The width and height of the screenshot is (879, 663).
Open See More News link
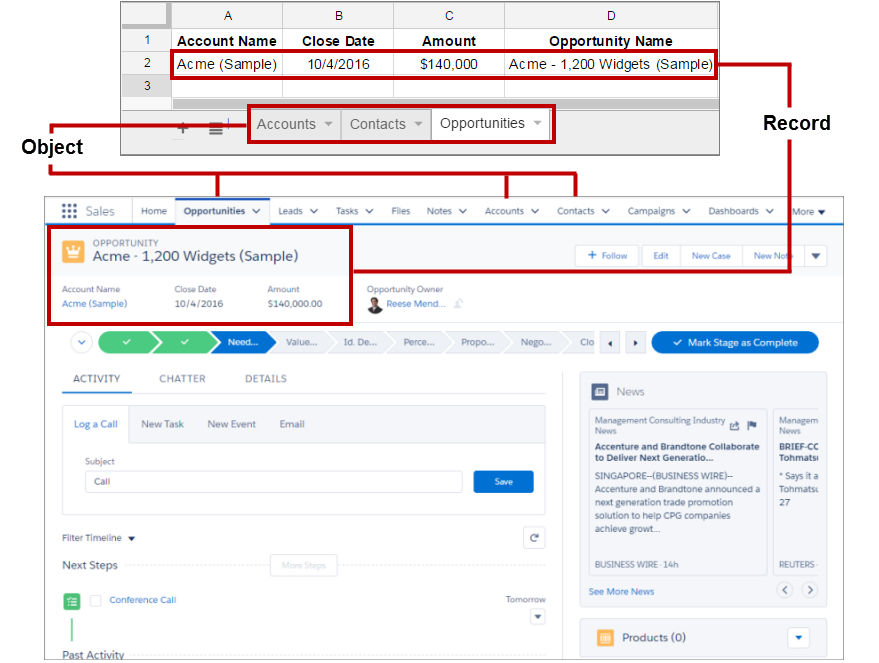pyautogui.click(x=621, y=592)
